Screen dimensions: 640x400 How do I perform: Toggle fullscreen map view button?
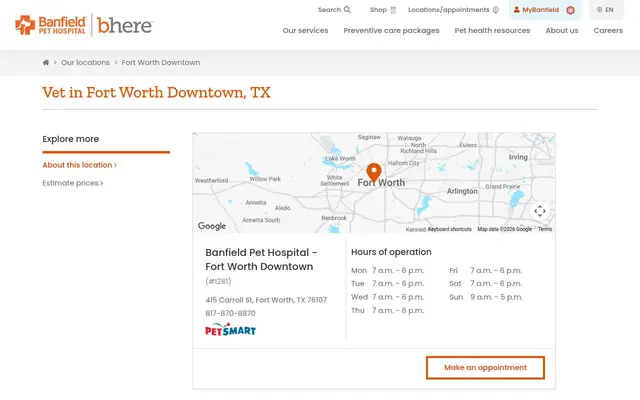(x=540, y=211)
